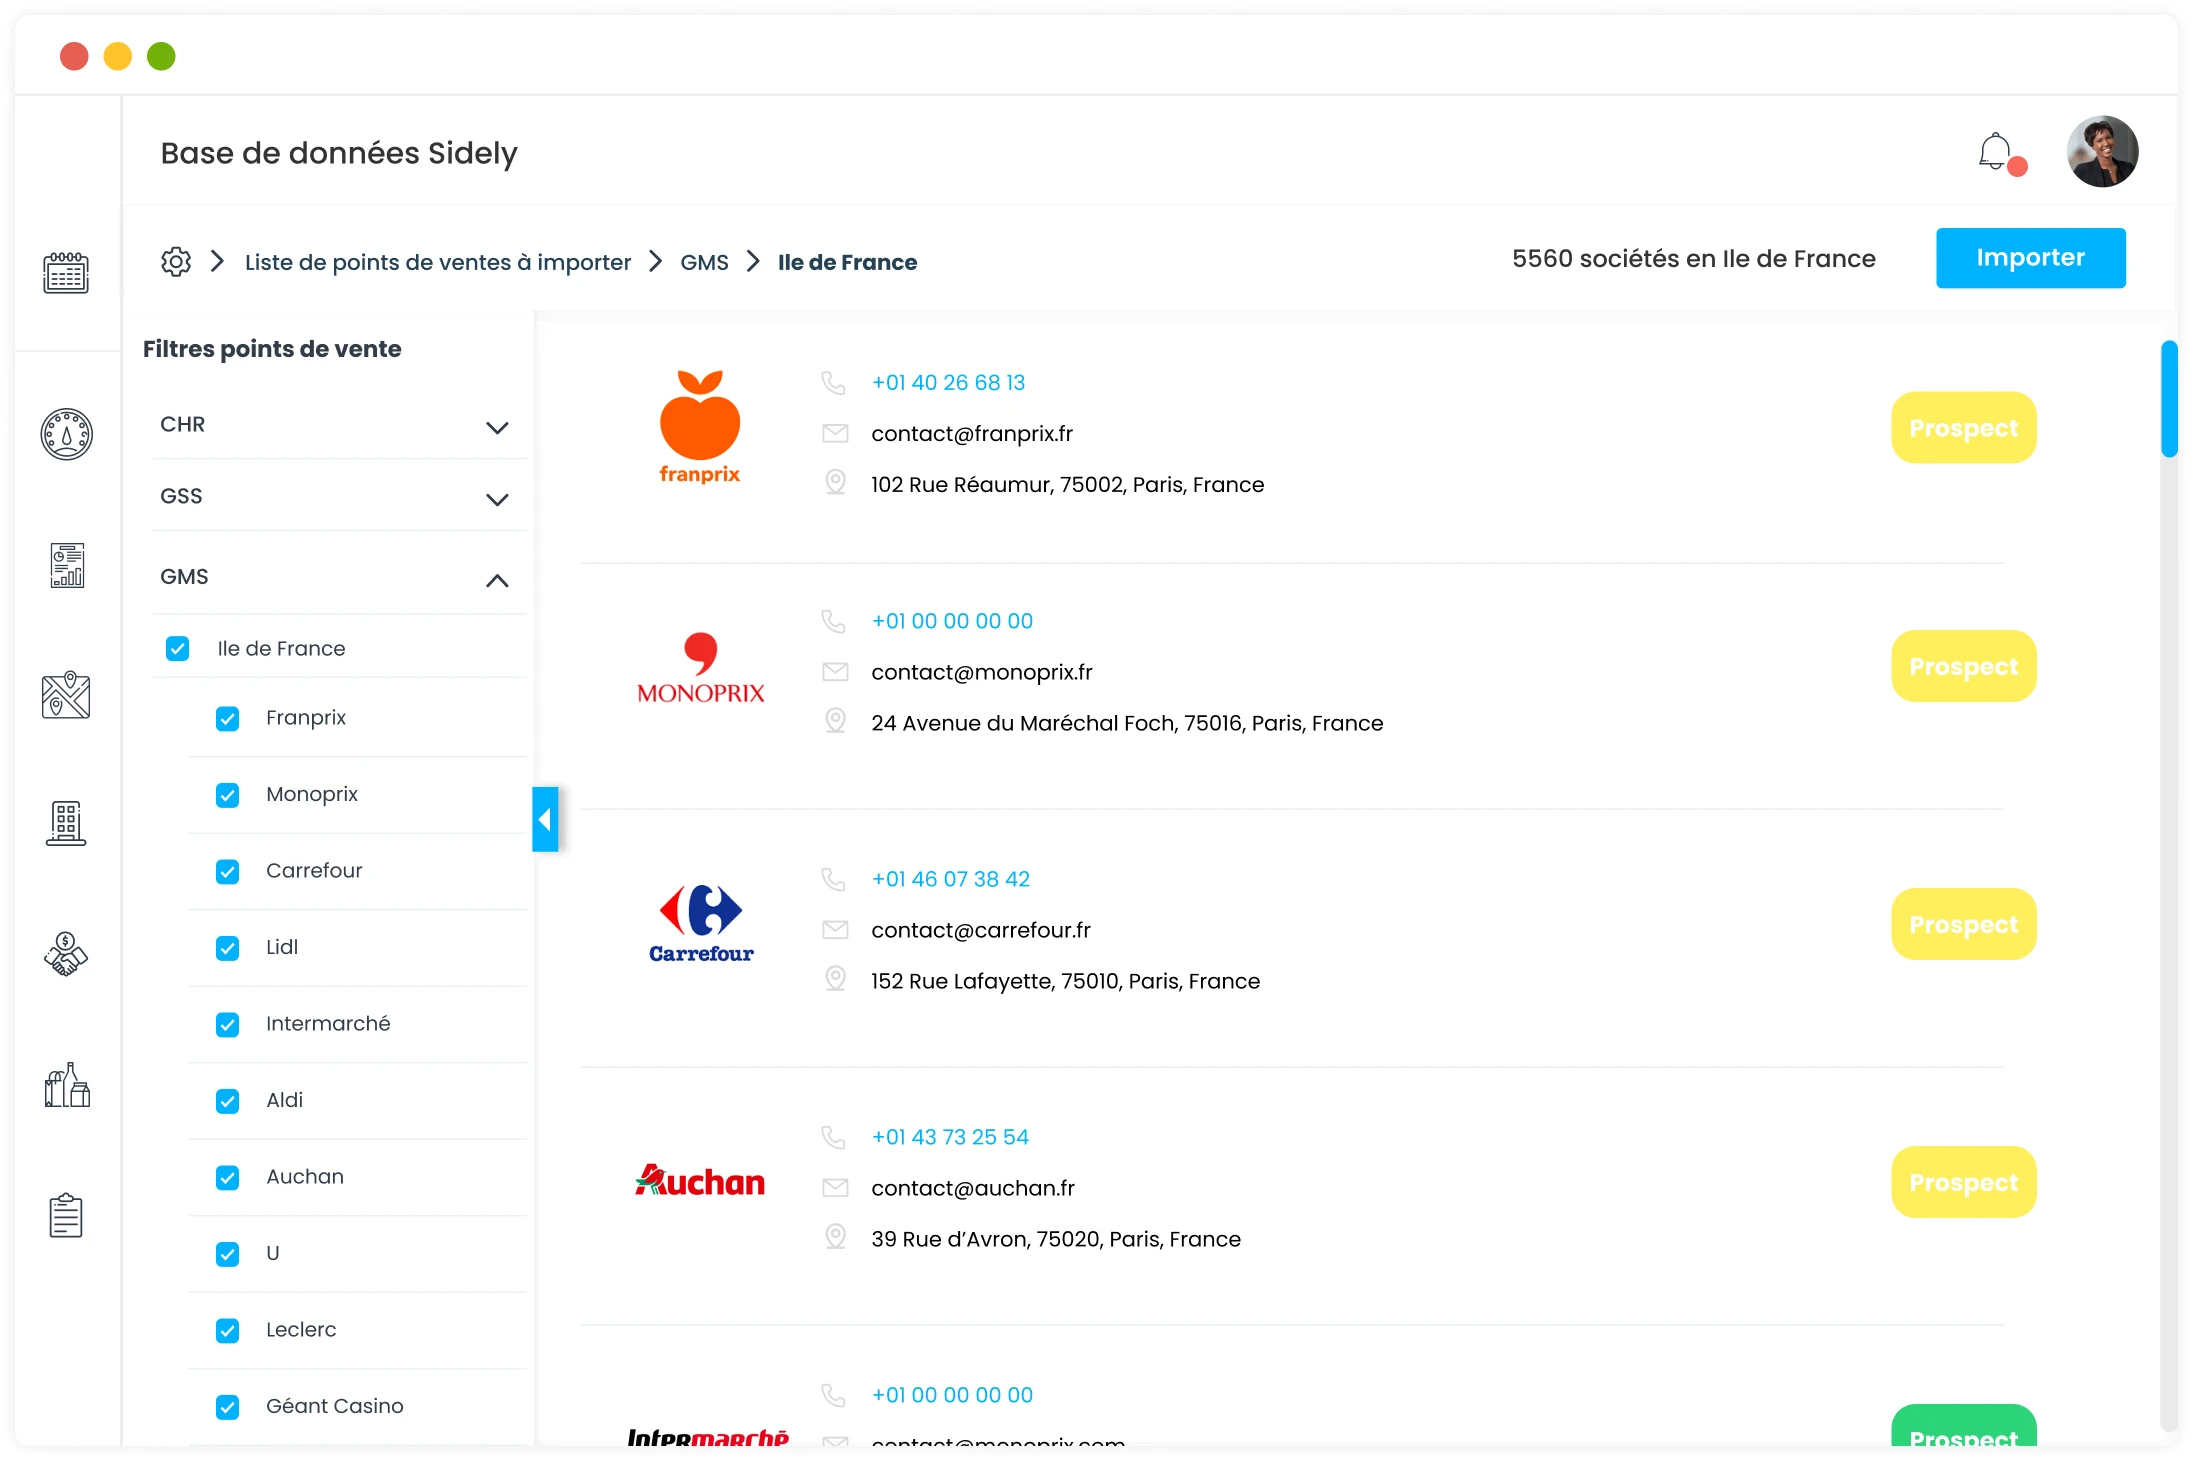This screenshot has height=1461, width=2193.
Task: Uncheck the Aldi filter checkbox
Action: [x=228, y=1101]
